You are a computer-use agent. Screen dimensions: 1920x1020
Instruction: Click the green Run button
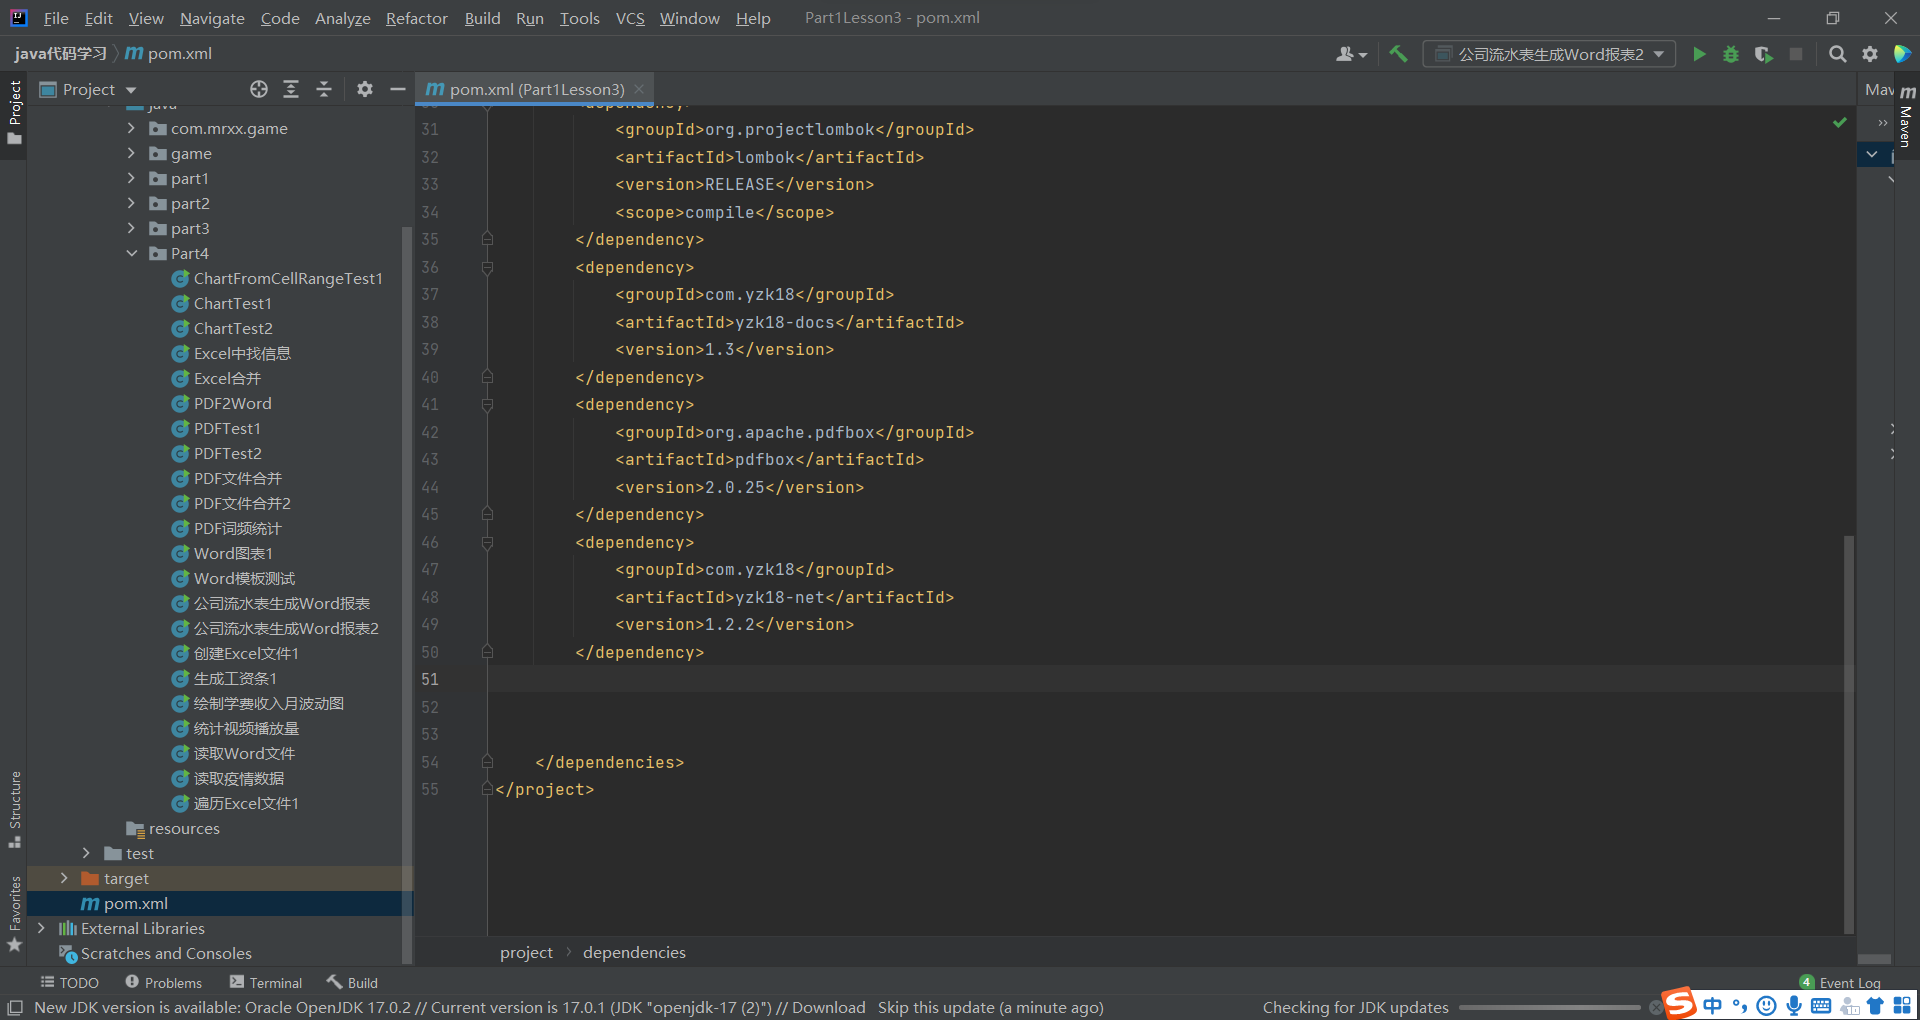pos(1698,54)
